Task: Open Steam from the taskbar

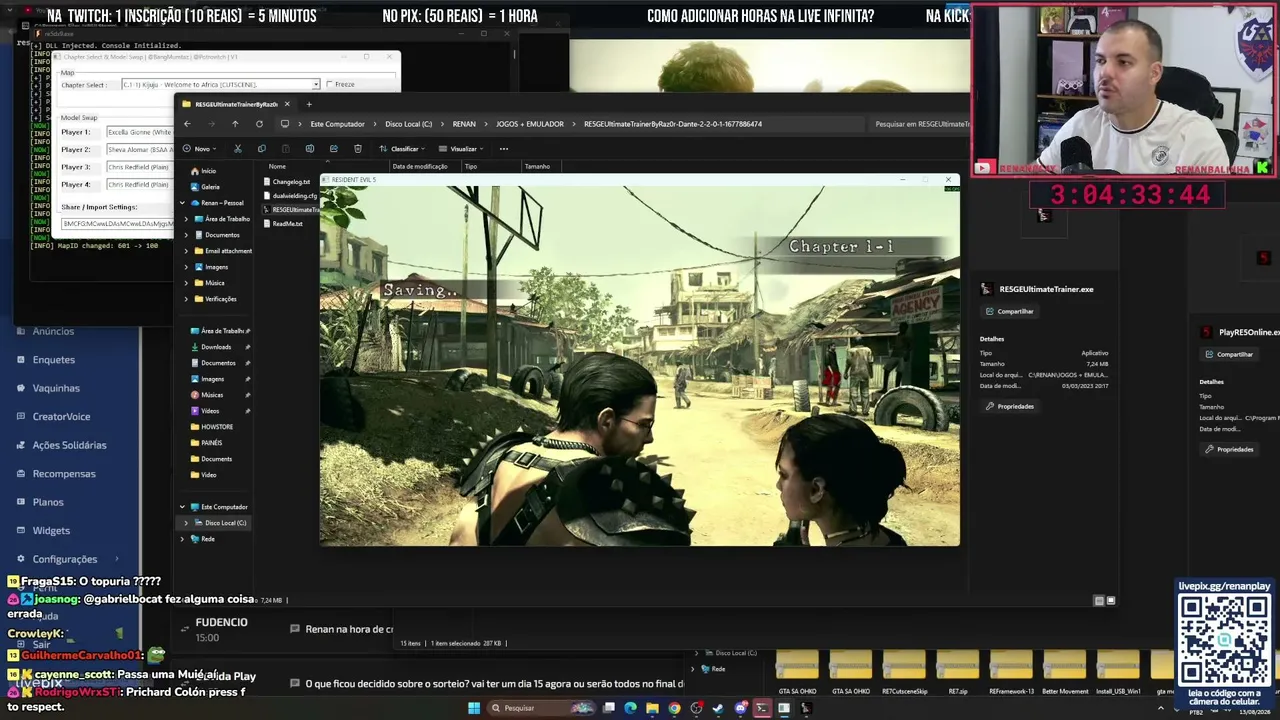Action: [718, 708]
